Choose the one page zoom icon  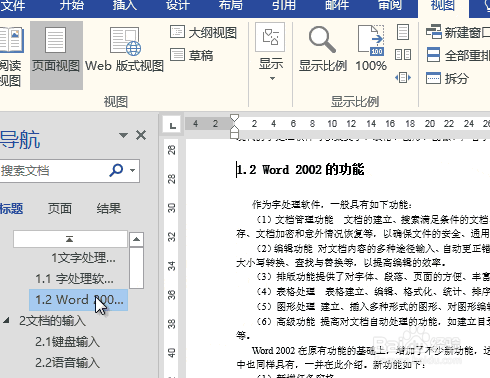403,32
